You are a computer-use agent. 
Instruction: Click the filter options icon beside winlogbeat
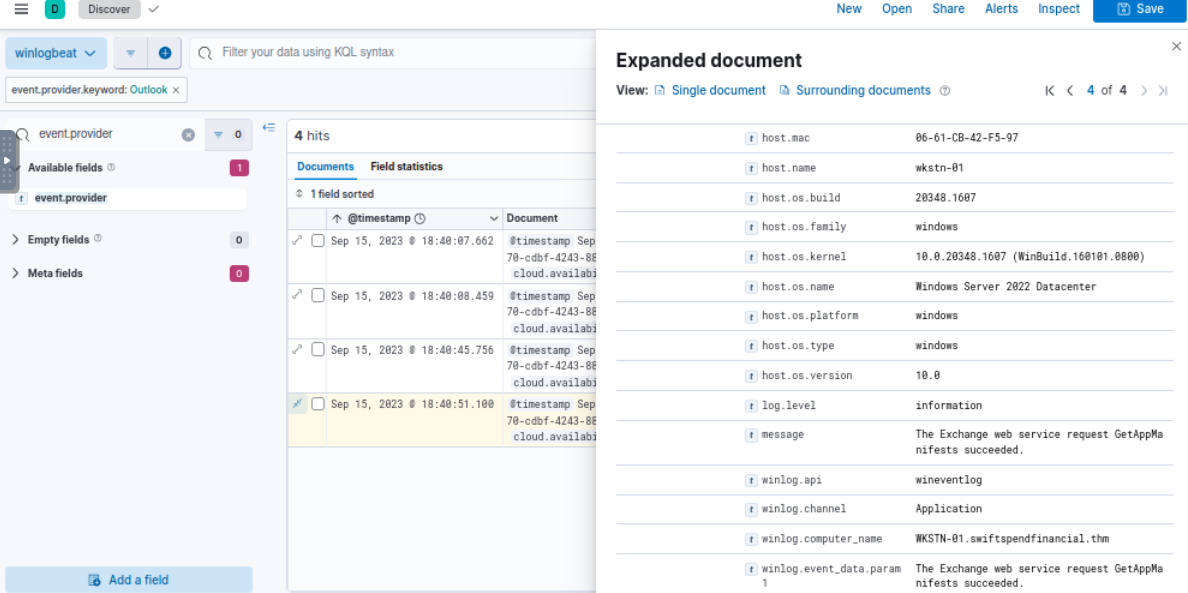(x=130, y=53)
